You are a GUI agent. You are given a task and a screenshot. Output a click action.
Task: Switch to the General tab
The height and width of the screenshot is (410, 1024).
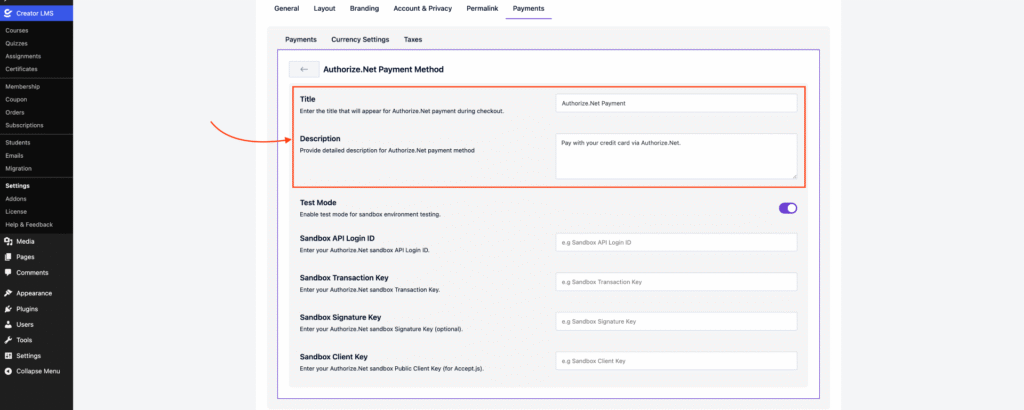tap(287, 8)
